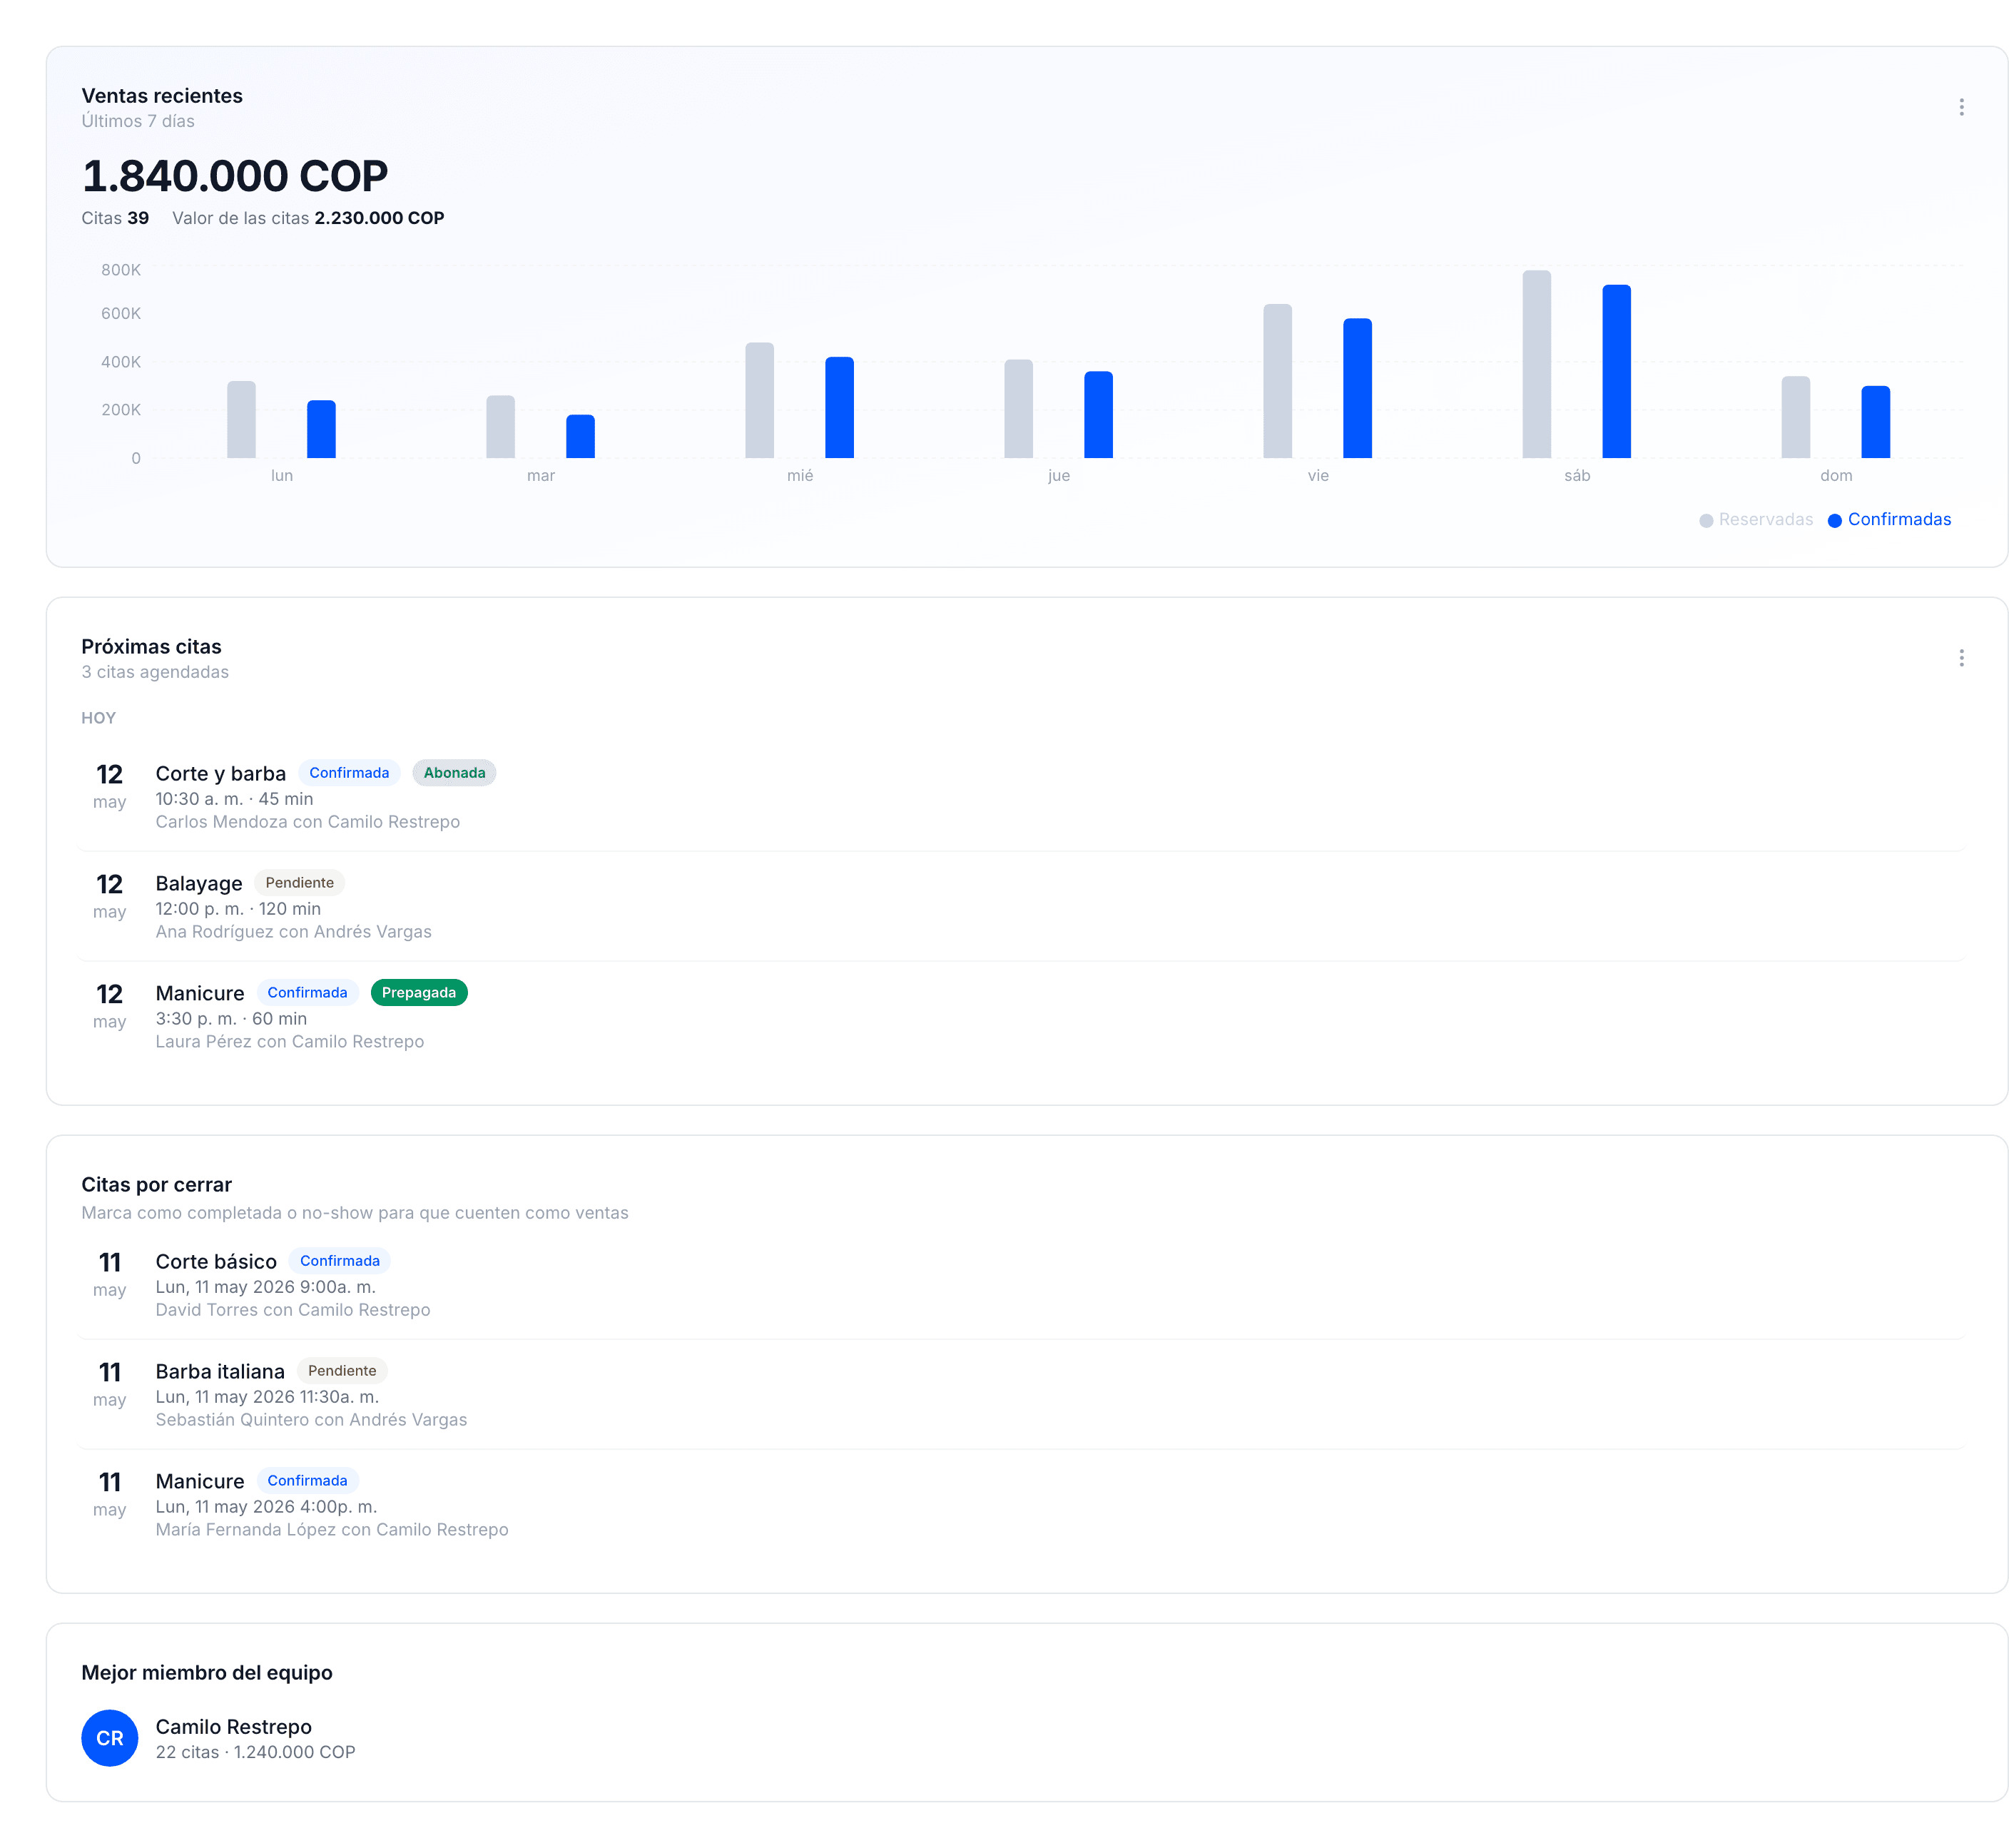Click the blue Confirmadas bar for sáb

(1616, 372)
